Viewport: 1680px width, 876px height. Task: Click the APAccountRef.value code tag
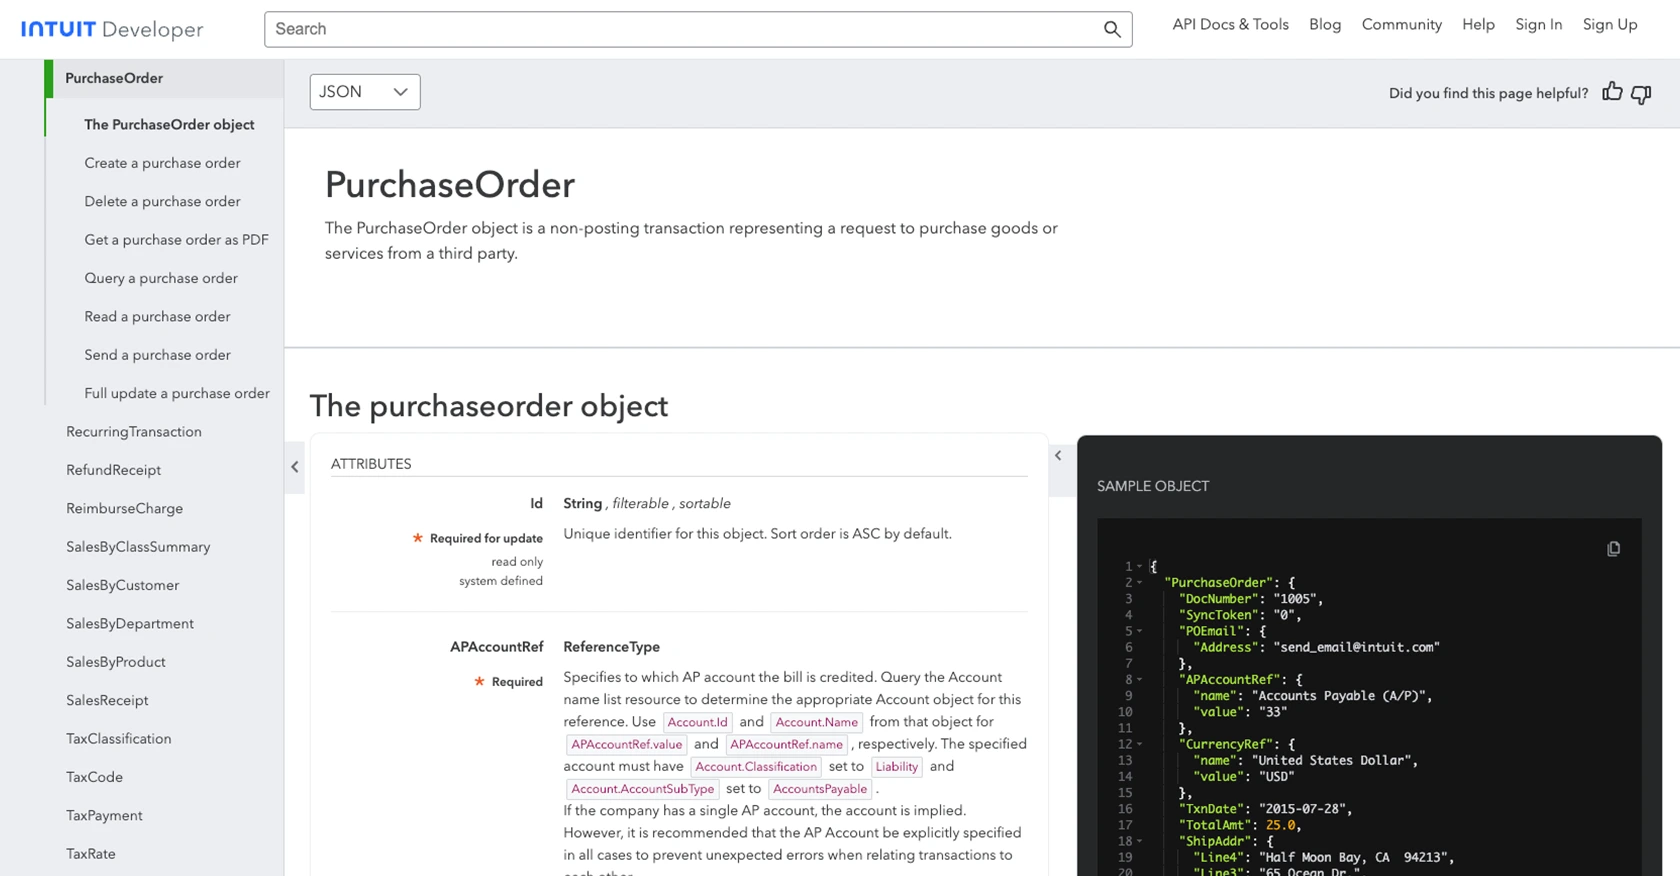[626, 744]
